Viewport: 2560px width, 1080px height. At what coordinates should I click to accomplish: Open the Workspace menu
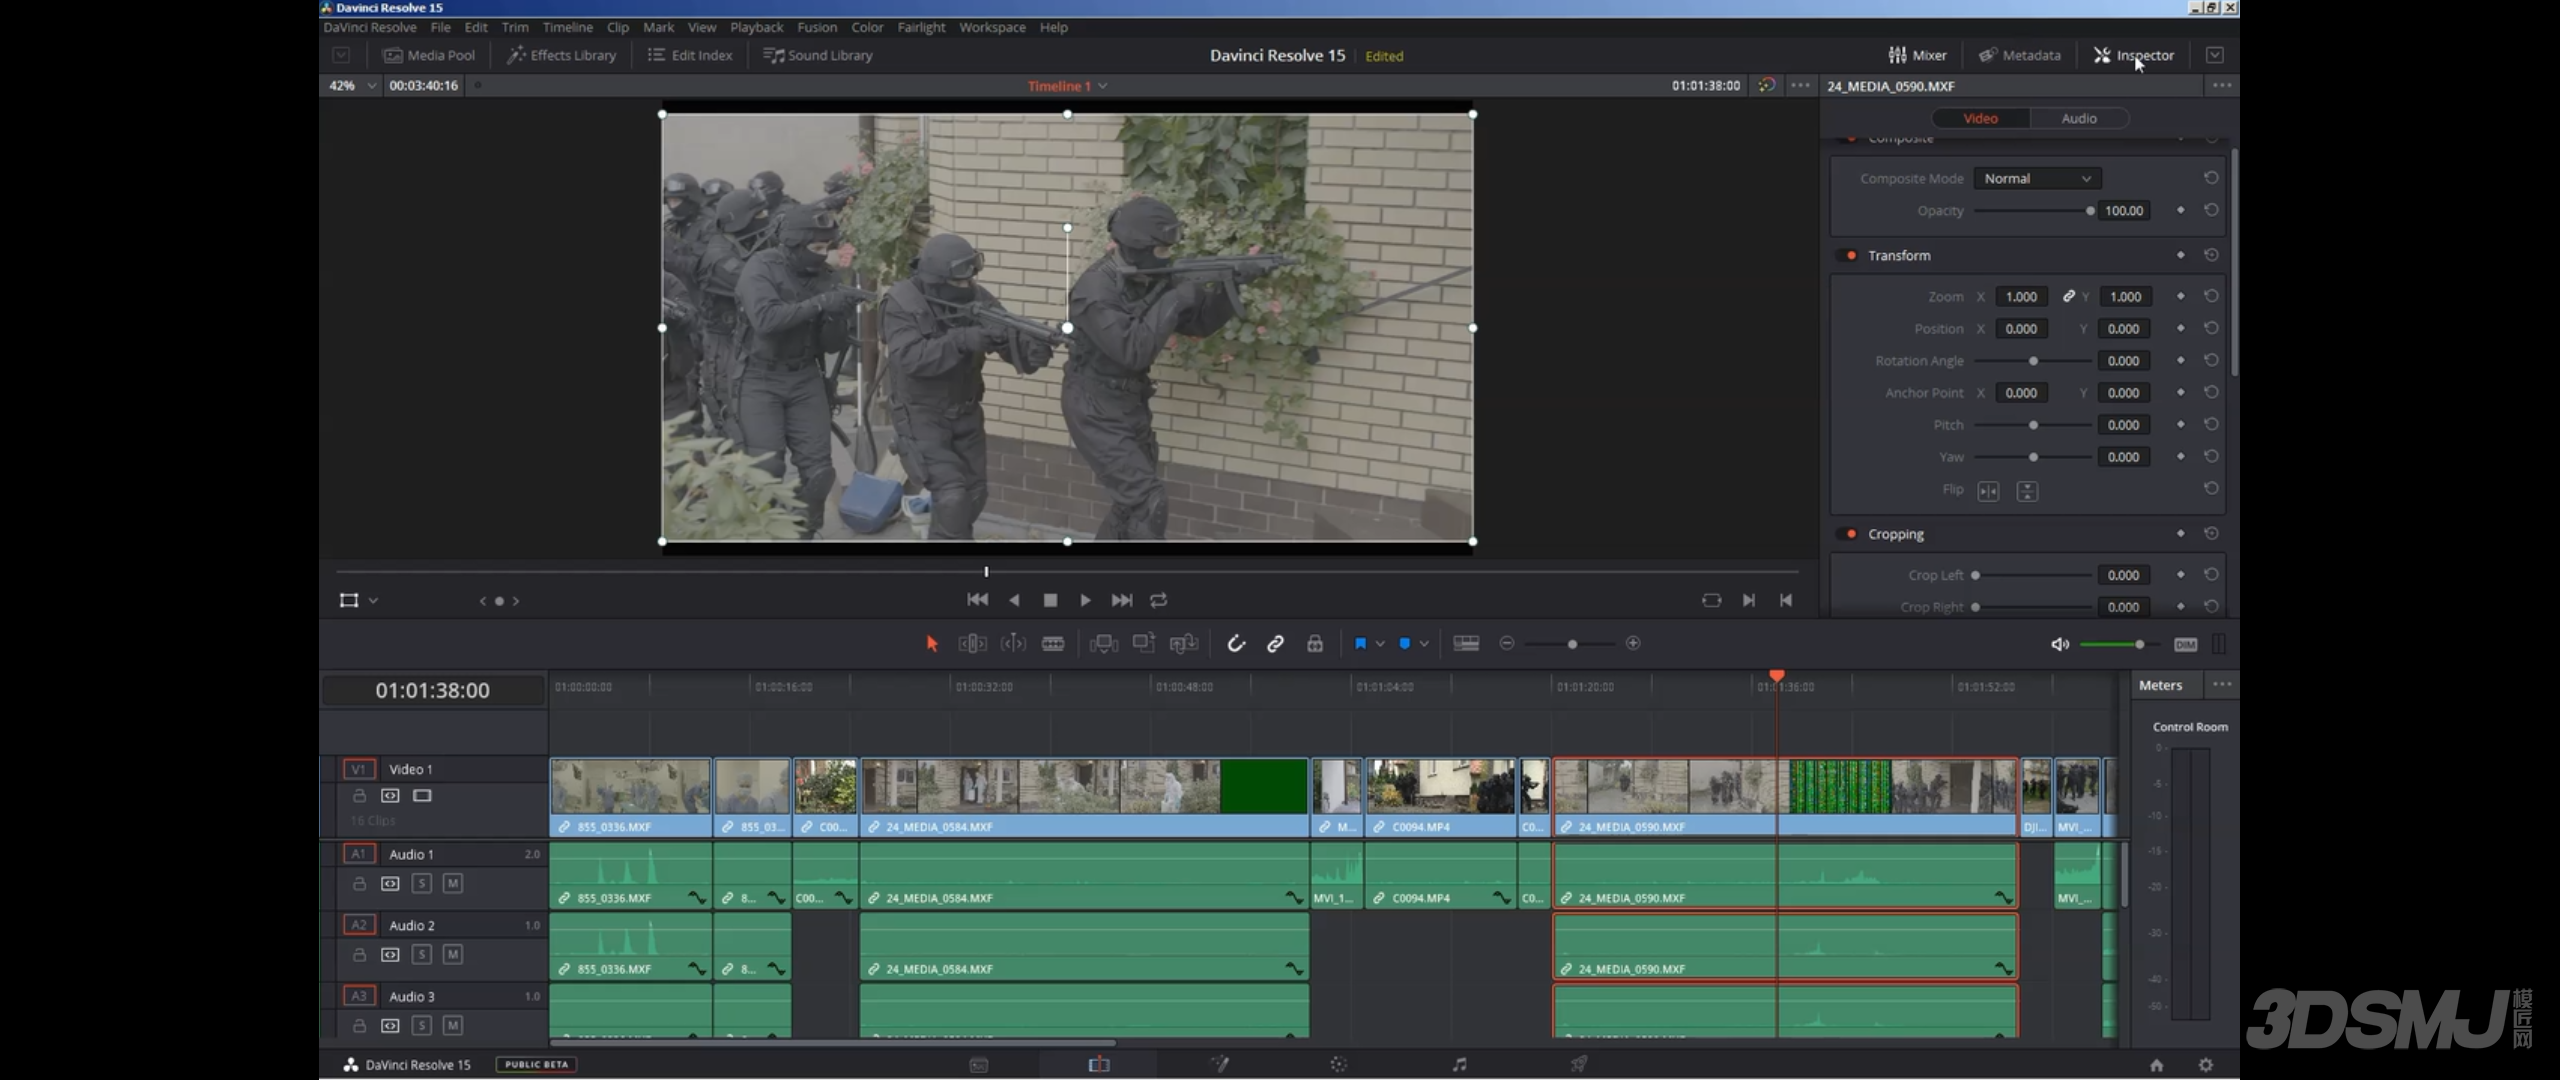[992, 27]
